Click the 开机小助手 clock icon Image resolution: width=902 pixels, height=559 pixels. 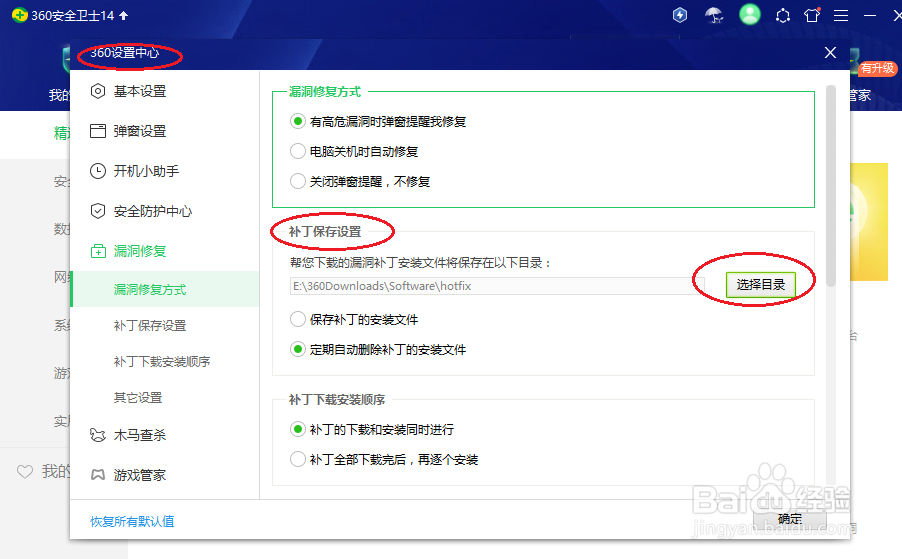[x=98, y=171]
